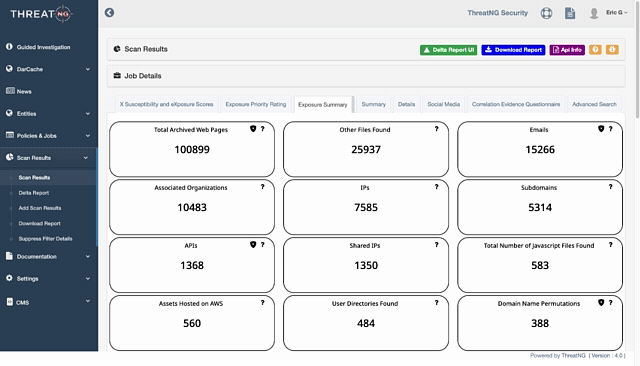
Task: Open Delta Report in sidebar submenu
Action: 34,193
